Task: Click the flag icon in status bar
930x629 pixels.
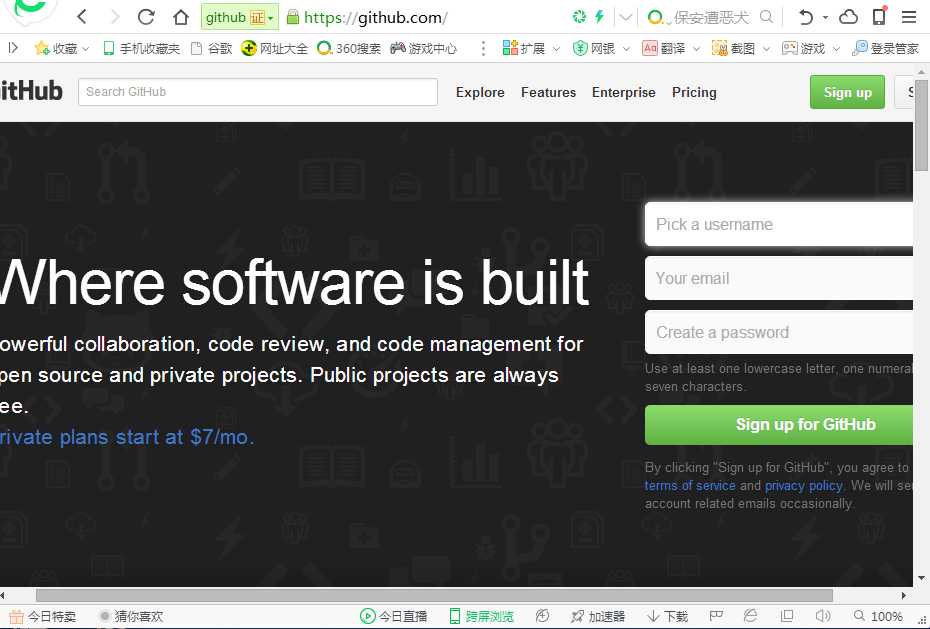Action: (716, 617)
